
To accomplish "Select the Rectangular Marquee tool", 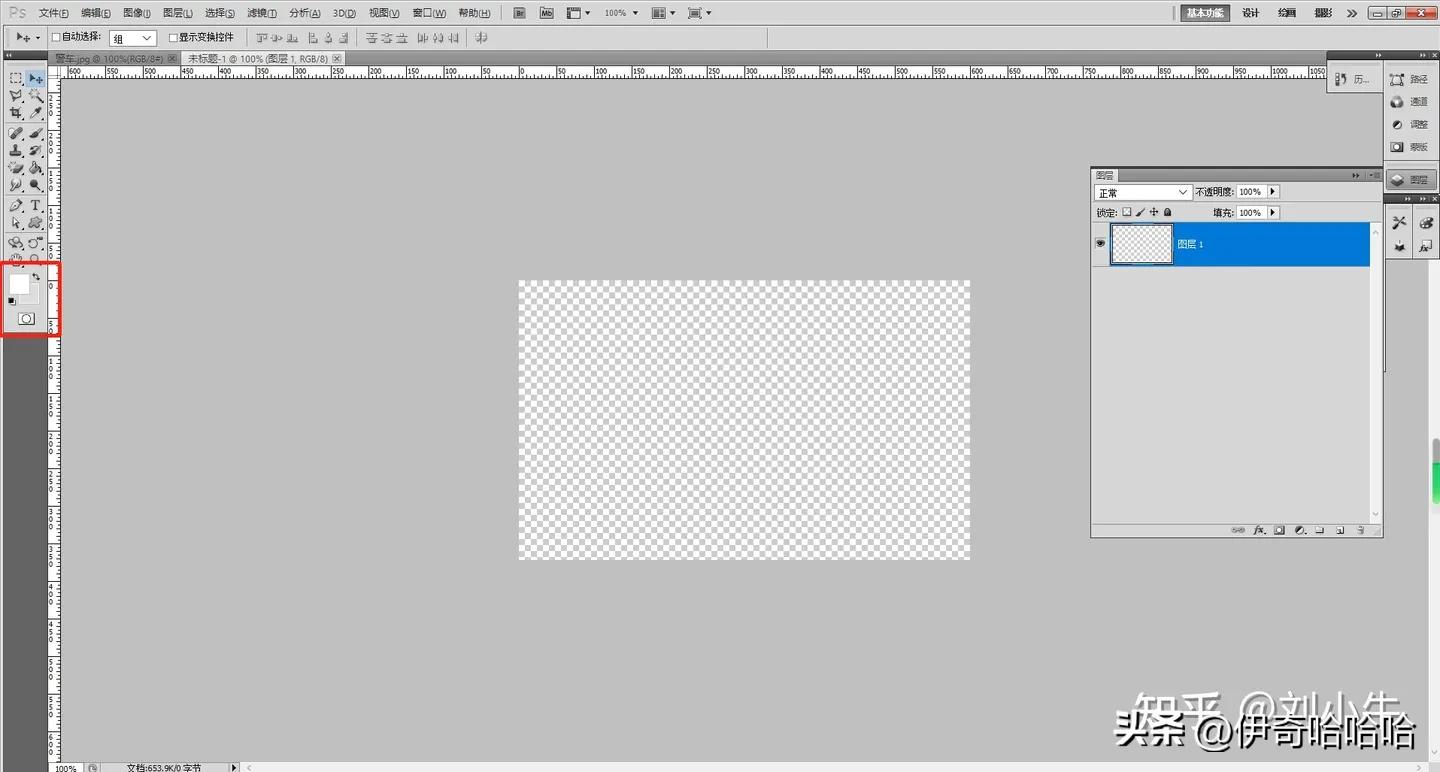I will [15, 77].
